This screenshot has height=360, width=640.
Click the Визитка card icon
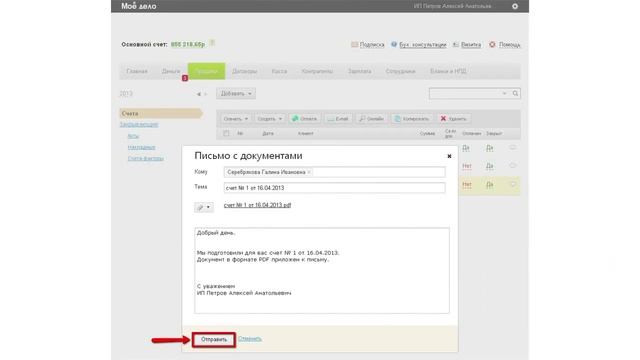click(456, 44)
